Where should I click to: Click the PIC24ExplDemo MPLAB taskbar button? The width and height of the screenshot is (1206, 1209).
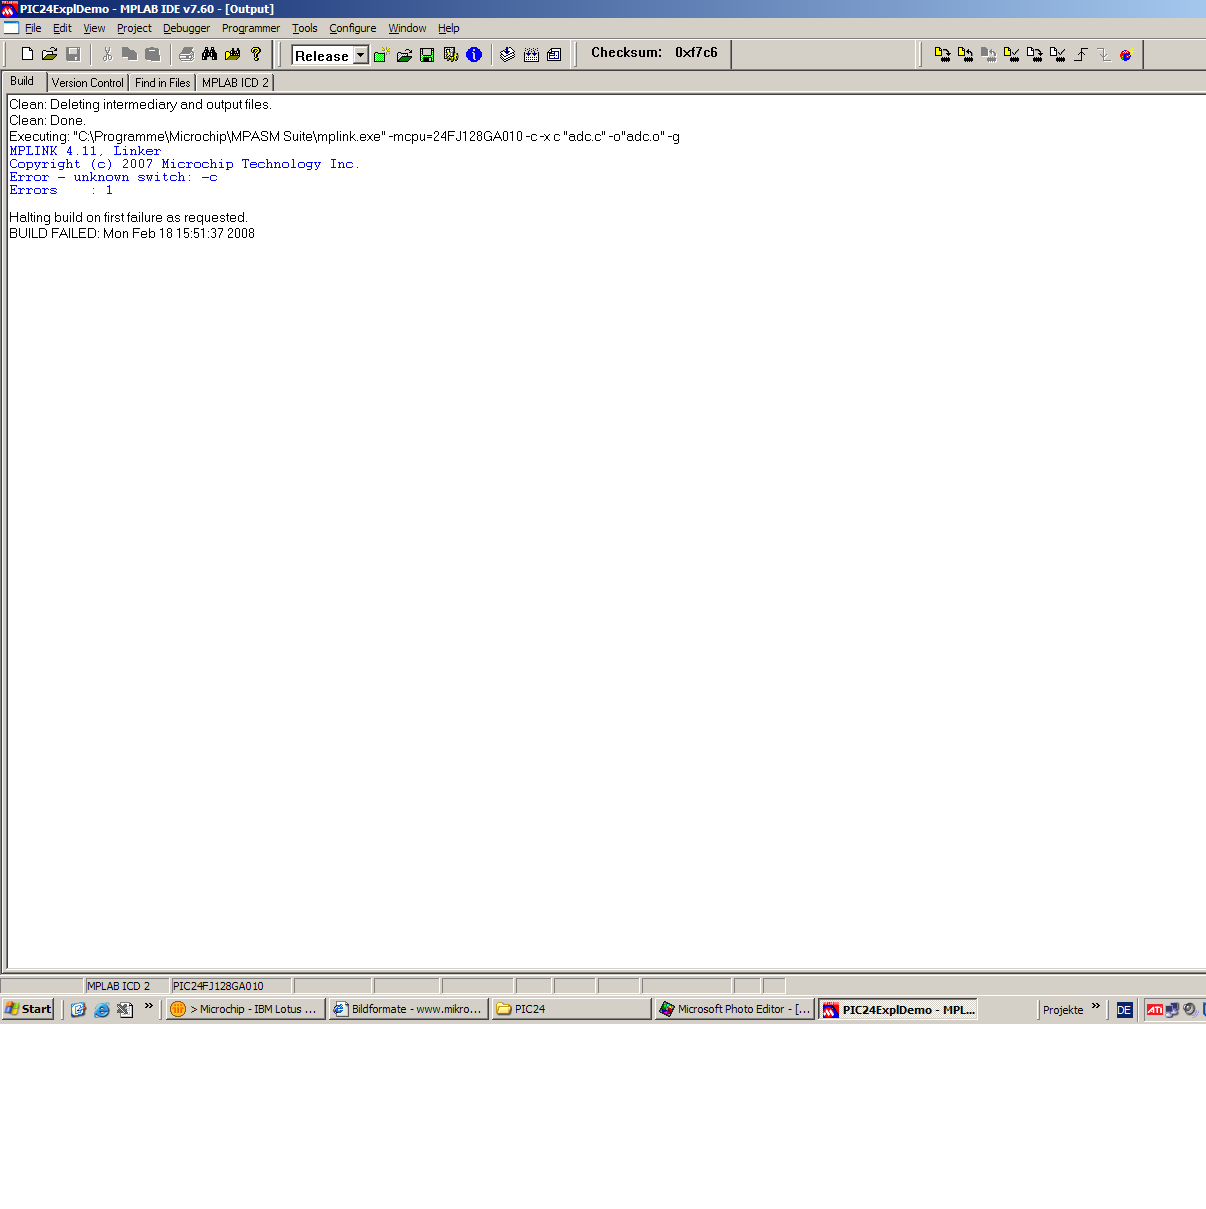(x=898, y=1010)
